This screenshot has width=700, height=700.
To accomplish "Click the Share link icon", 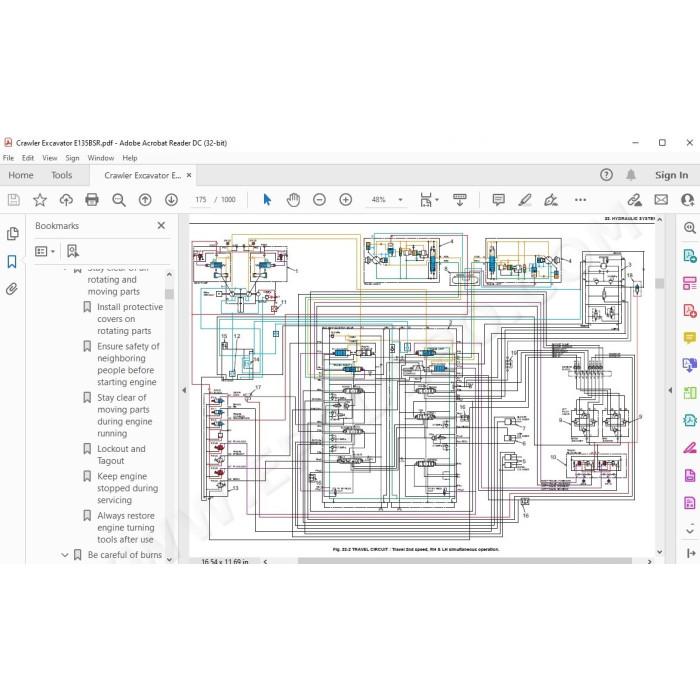I will tap(634, 200).
